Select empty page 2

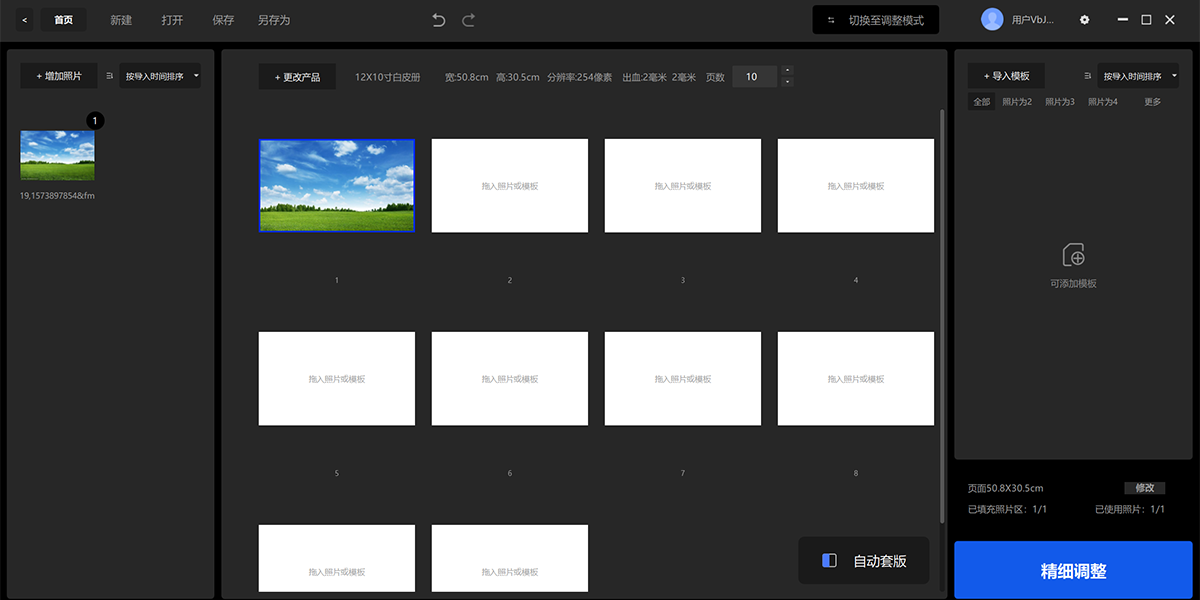(x=510, y=185)
